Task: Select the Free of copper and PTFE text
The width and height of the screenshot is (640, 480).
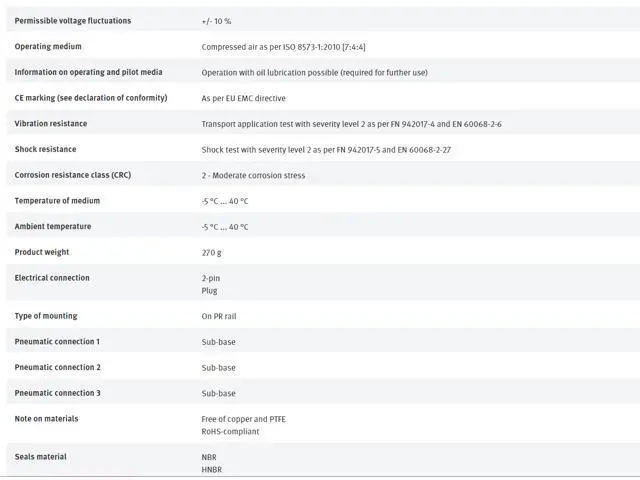Action: pyautogui.click(x=243, y=419)
